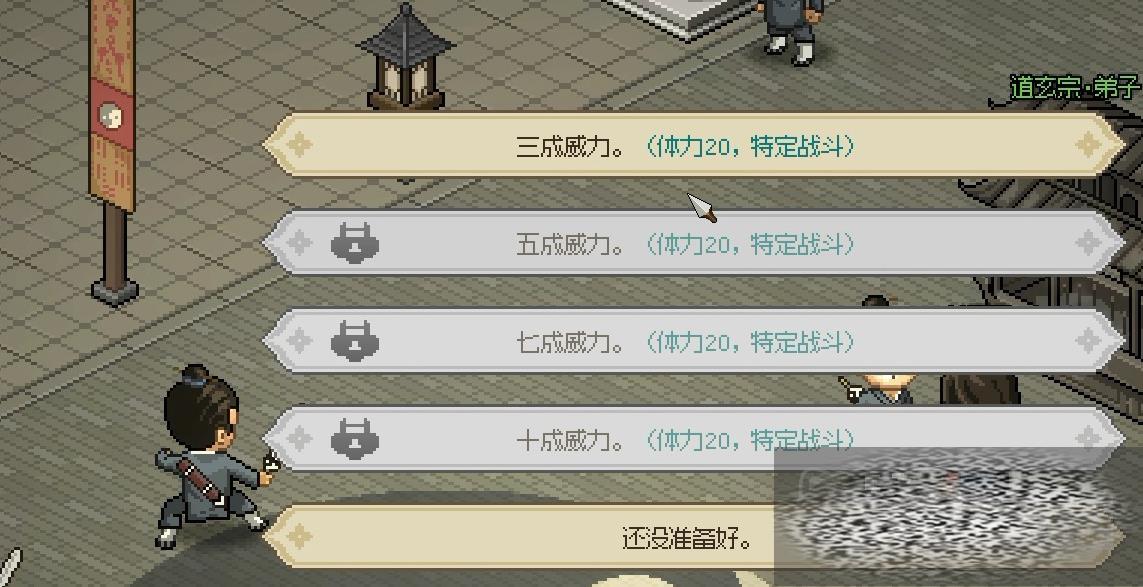Click the dark-haired NPC beside the bald one
This screenshot has width=1143, height=587.
pos(979,389)
